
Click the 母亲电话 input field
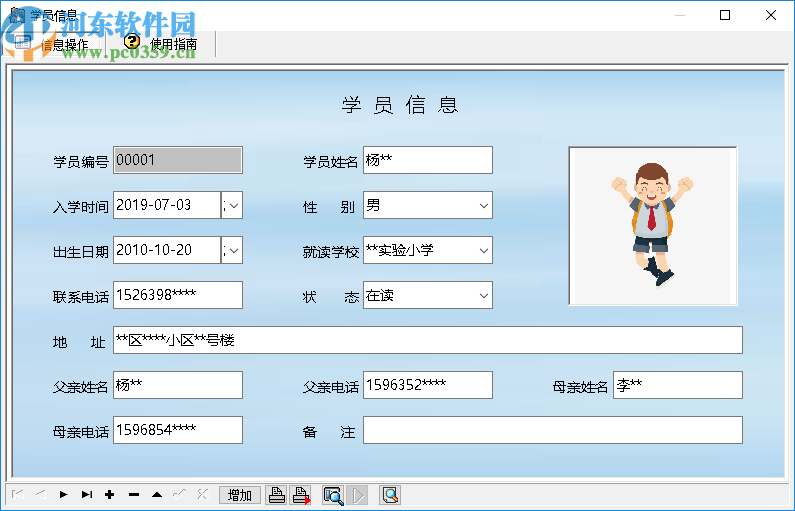(x=178, y=430)
